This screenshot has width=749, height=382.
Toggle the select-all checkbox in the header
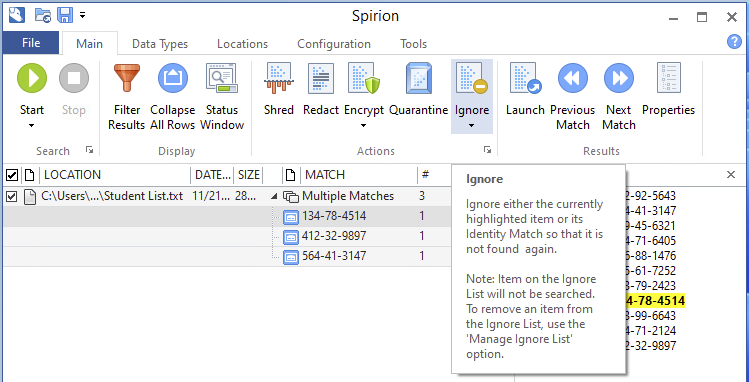(x=12, y=175)
